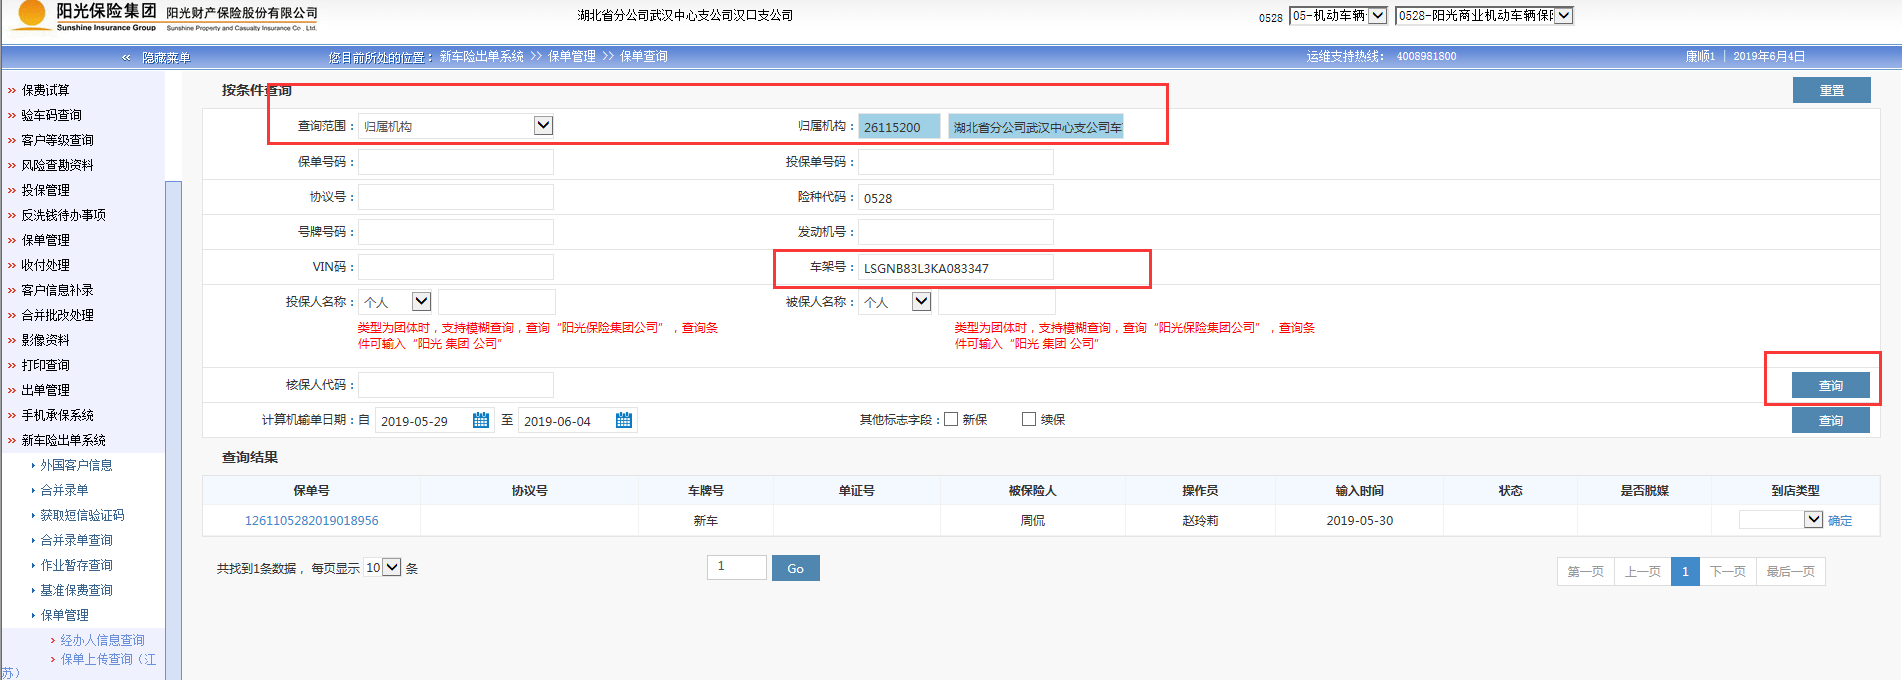Click the 上一页 pagination button
The height and width of the screenshot is (680, 1902).
coord(1642,571)
